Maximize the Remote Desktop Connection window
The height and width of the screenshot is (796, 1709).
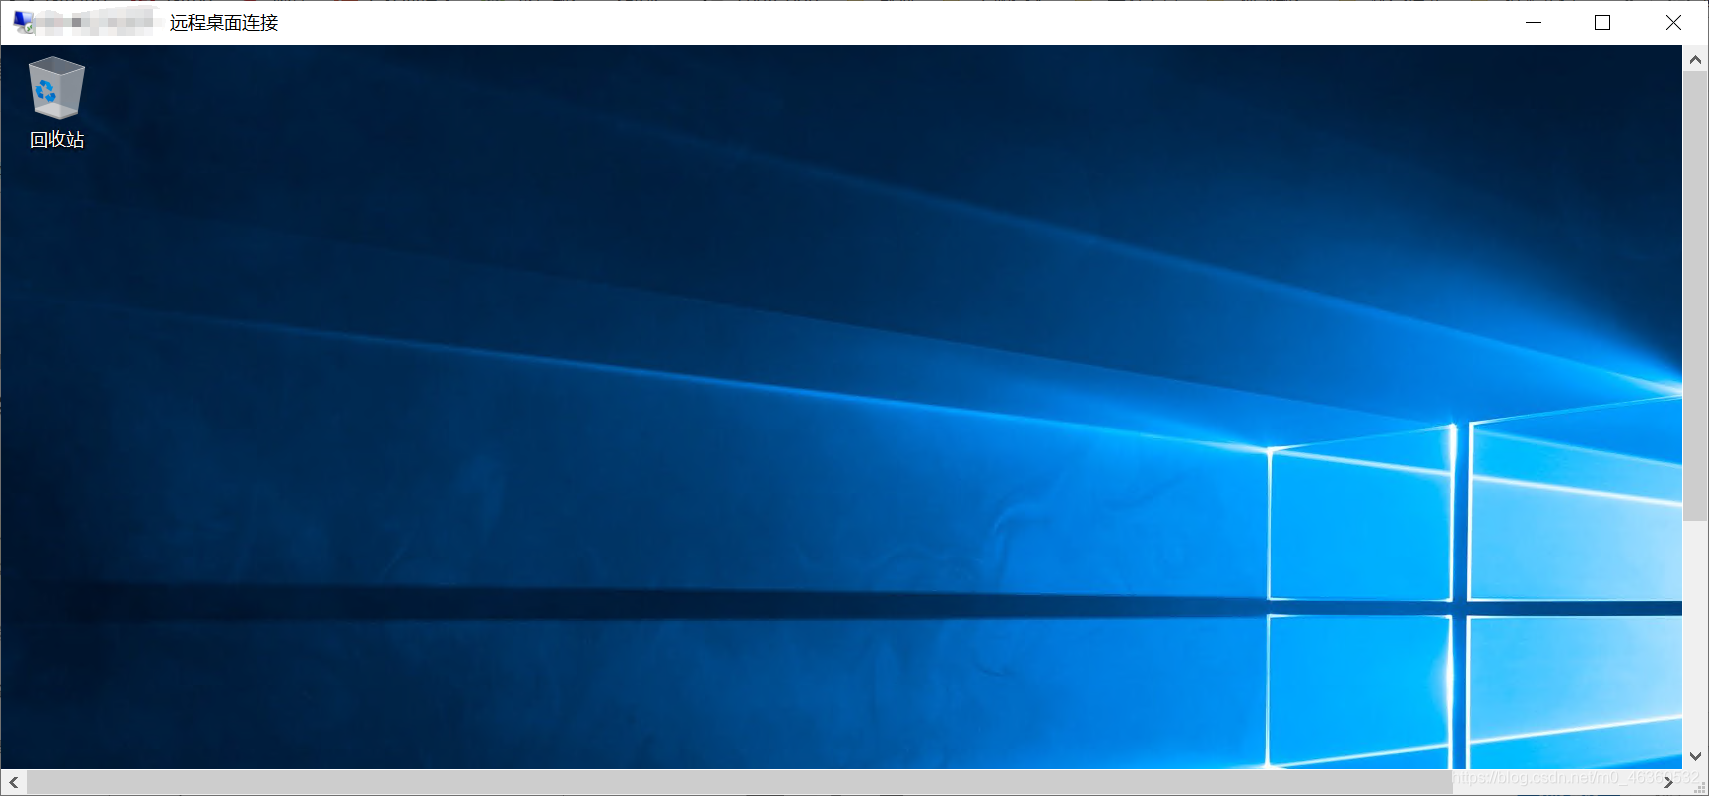point(1602,22)
